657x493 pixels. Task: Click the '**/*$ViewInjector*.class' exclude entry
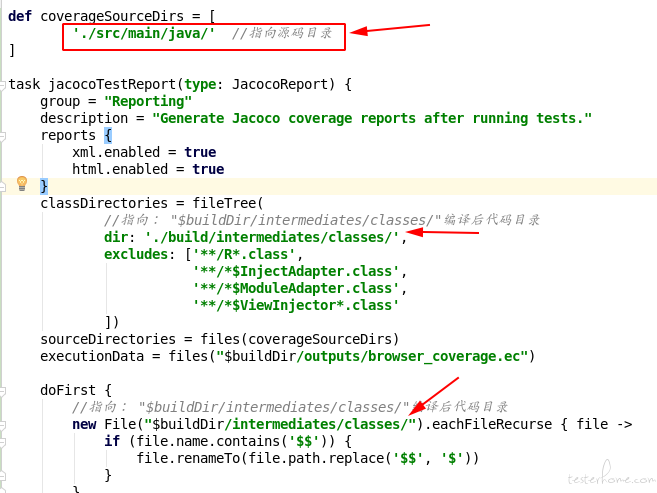click(x=296, y=305)
